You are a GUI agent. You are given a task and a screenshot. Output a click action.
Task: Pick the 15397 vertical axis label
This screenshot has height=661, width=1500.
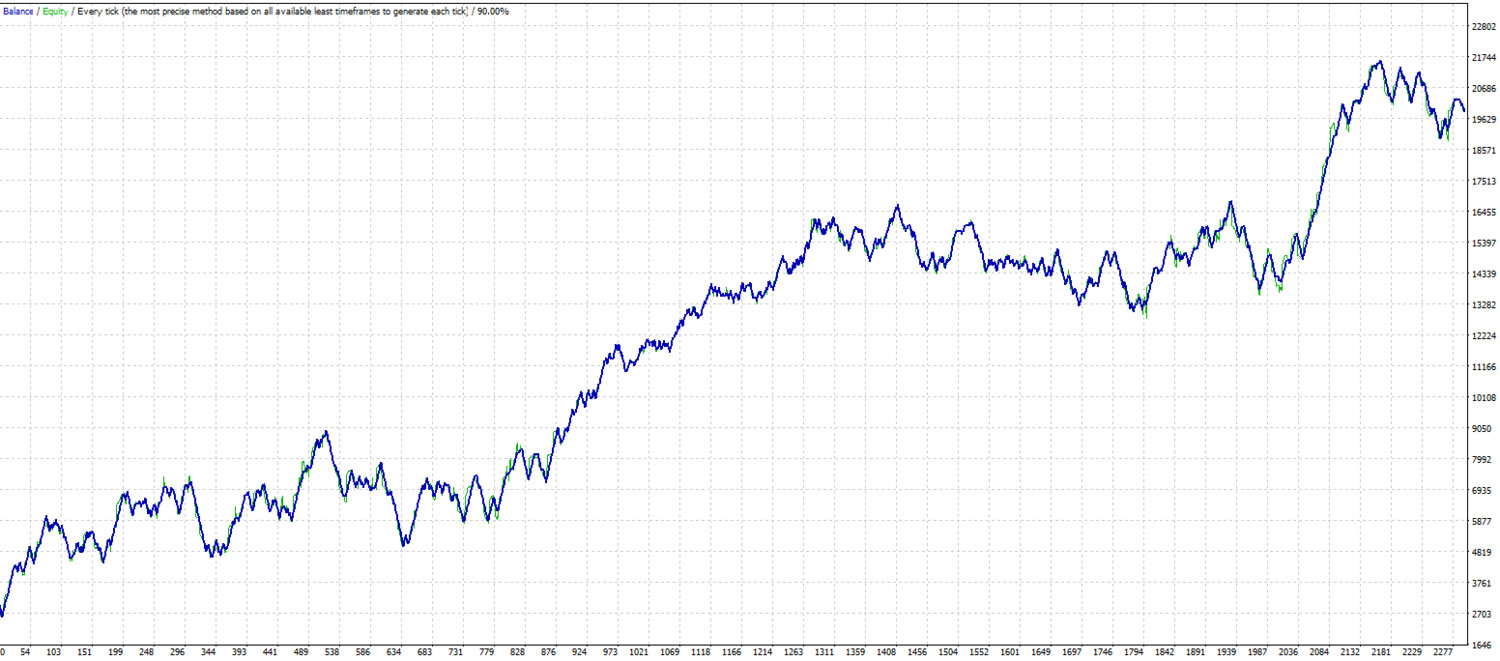tap(1483, 244)
